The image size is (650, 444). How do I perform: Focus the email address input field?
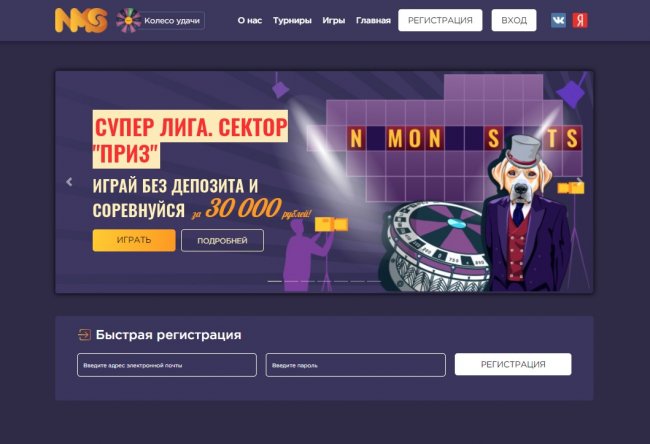click(167, 365)
